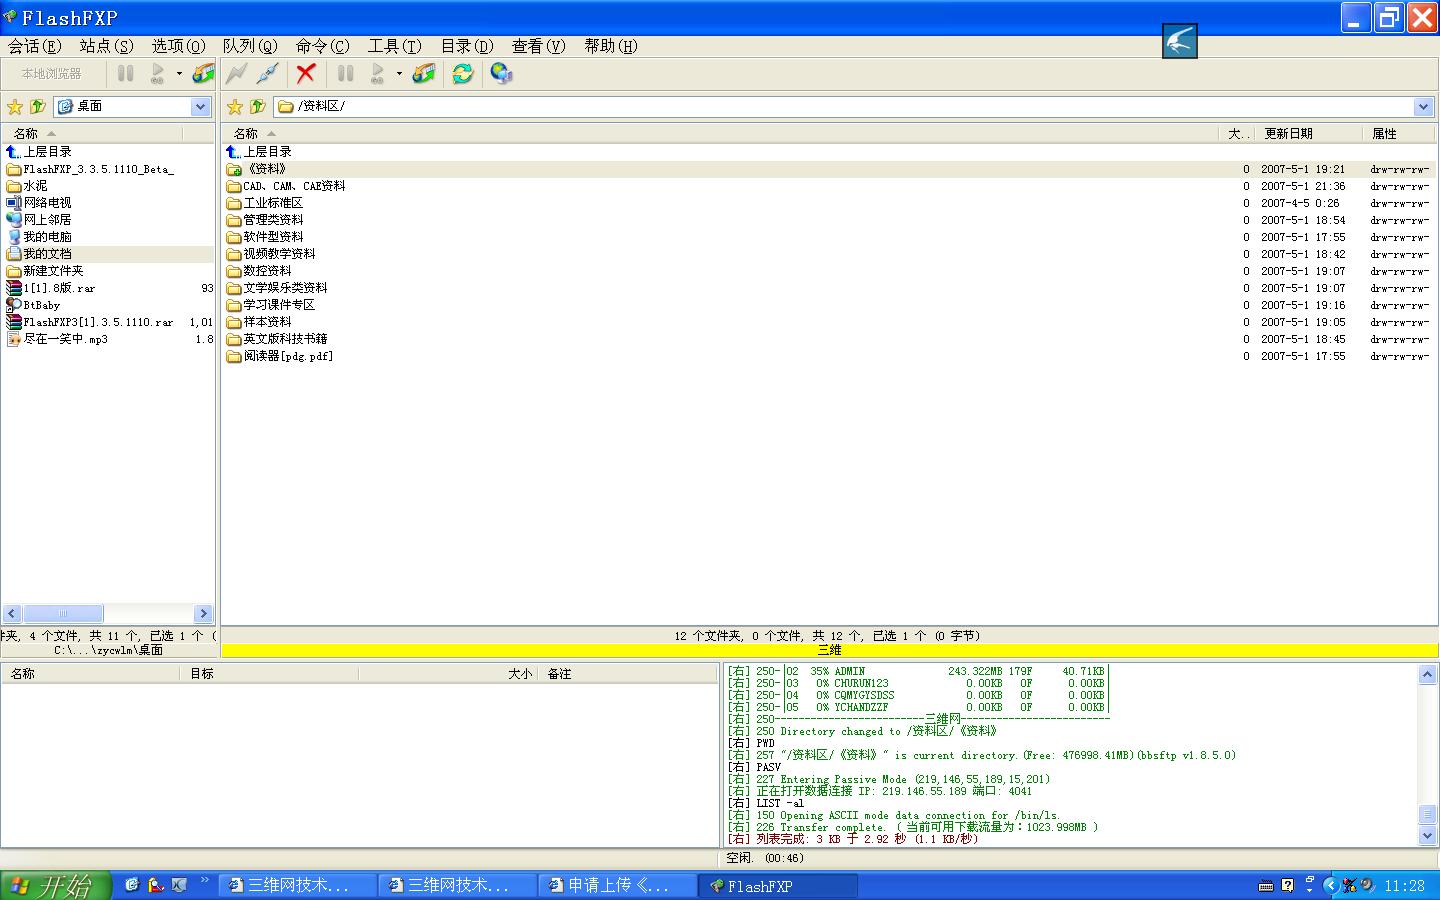Screen dimensions: 1440x900
Task: Click the left pane up-folder icon
Action: coord(38,106)
